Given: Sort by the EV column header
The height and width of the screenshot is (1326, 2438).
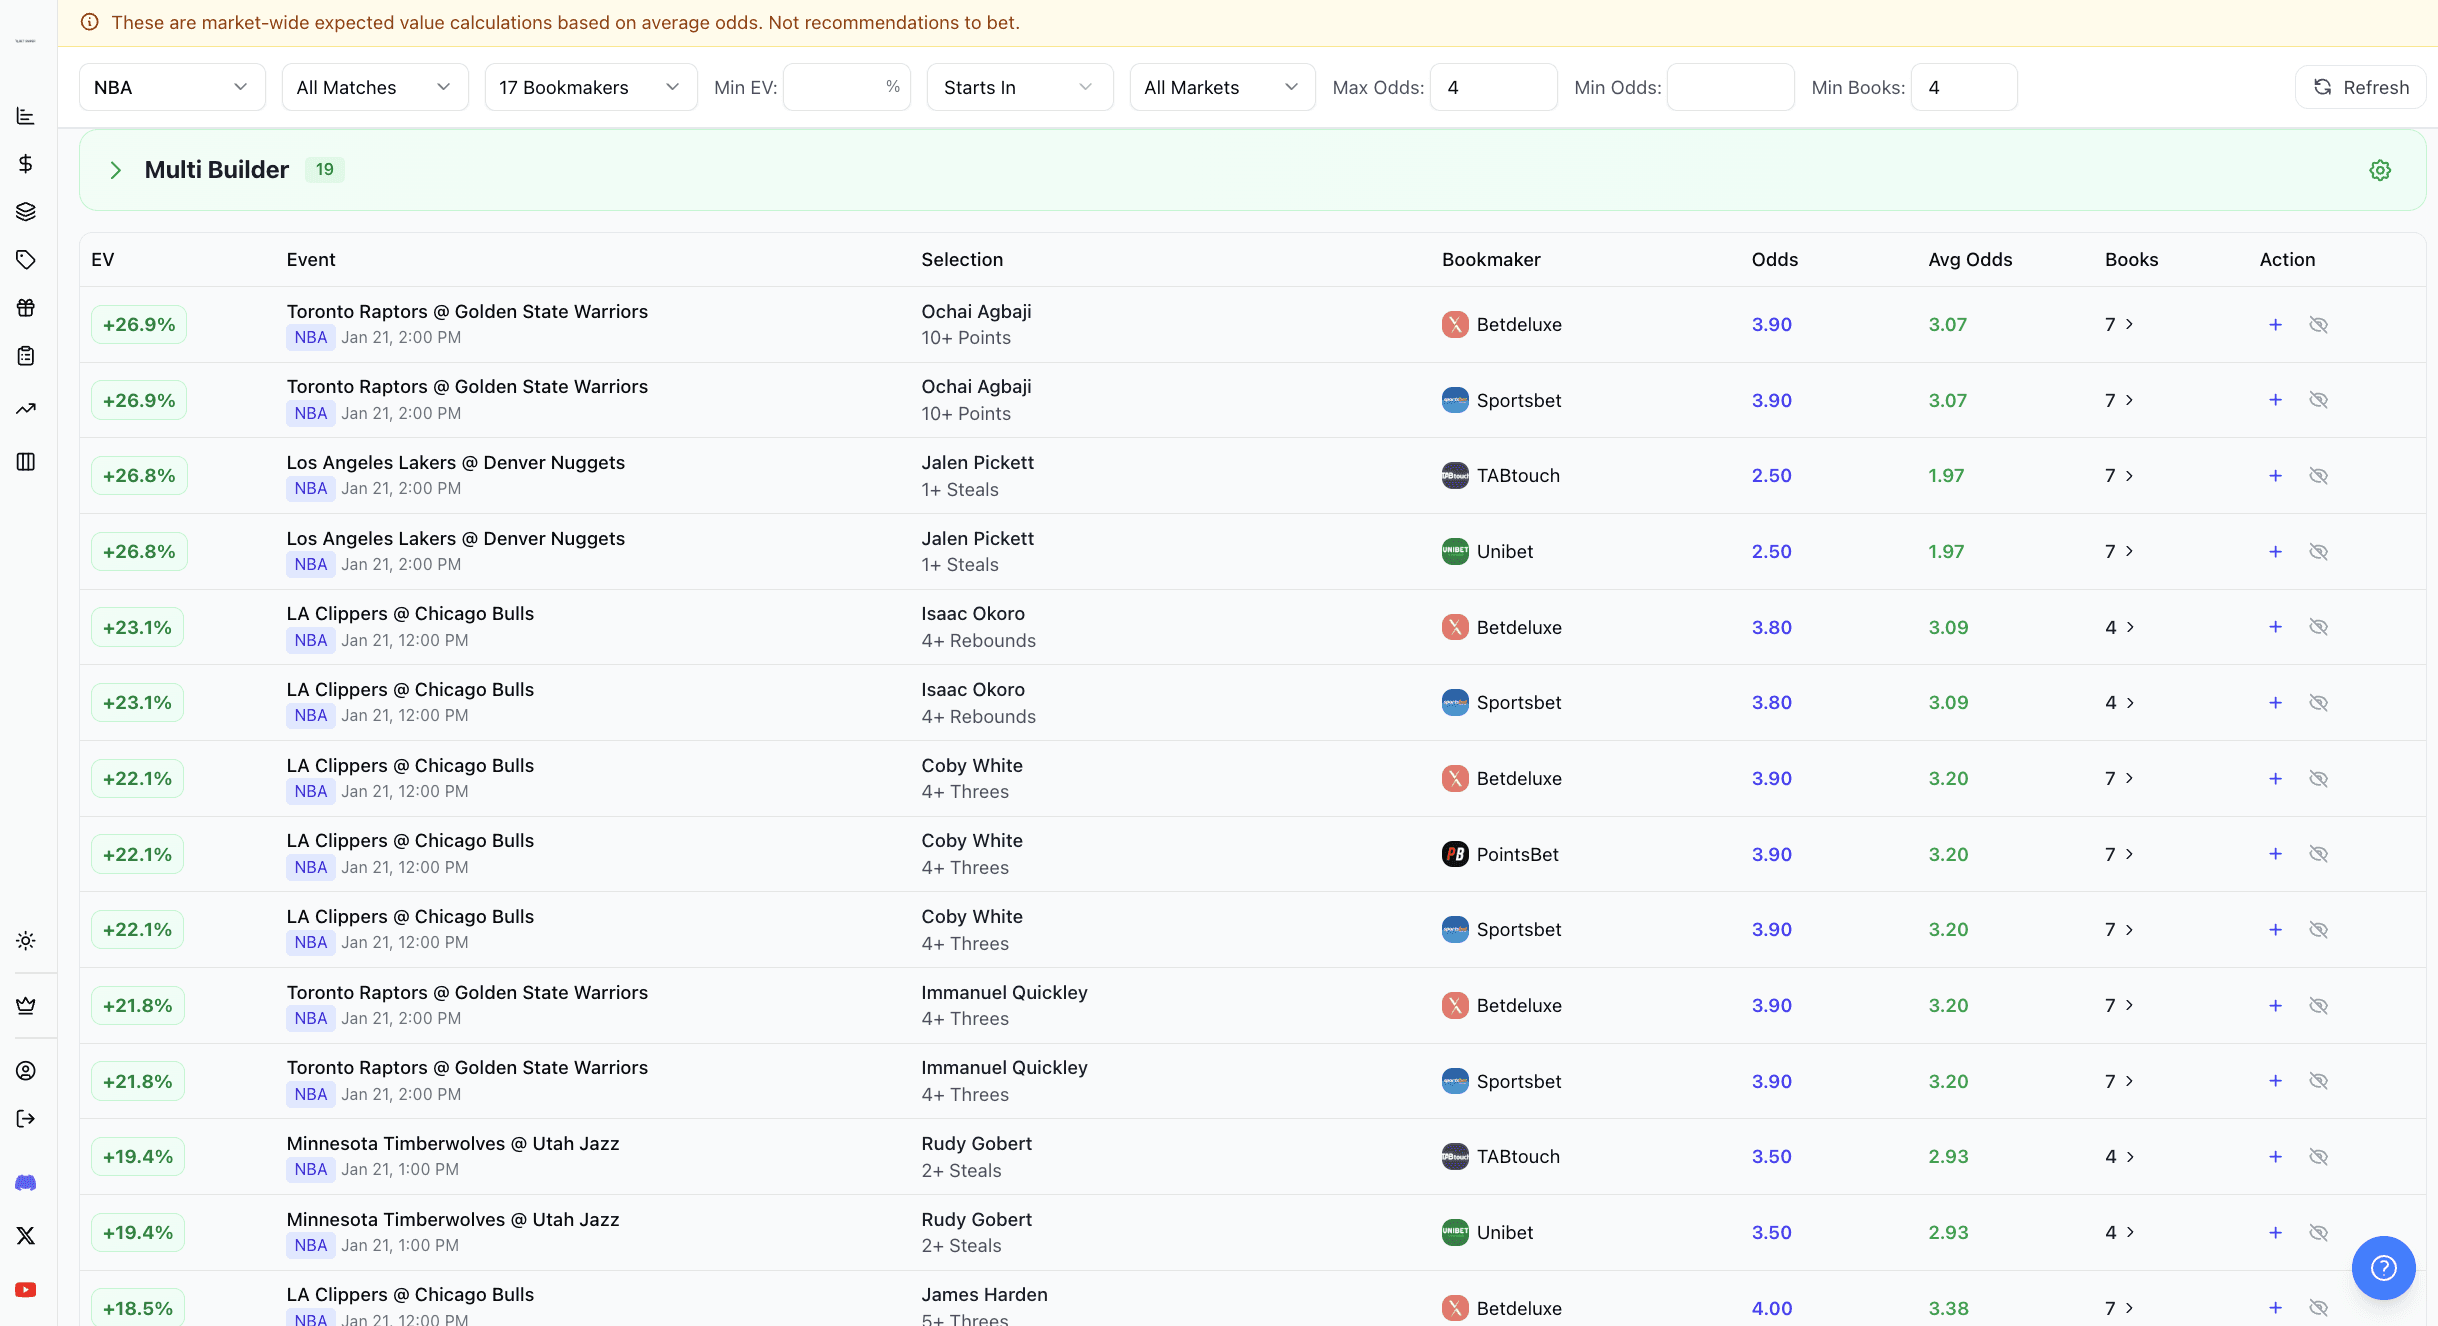Looking at the screenshot, I should [103, 260].
